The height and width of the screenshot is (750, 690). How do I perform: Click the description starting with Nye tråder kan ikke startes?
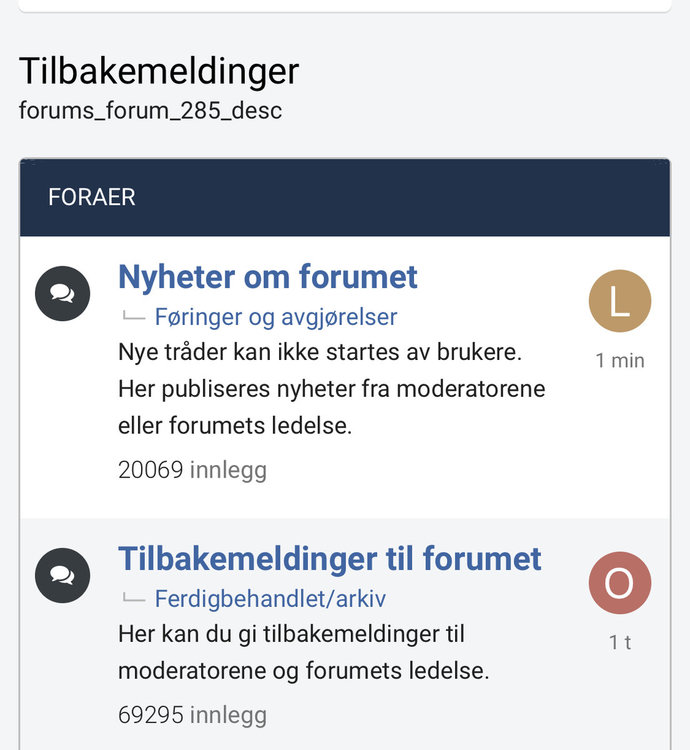click(x=331, y=389)
